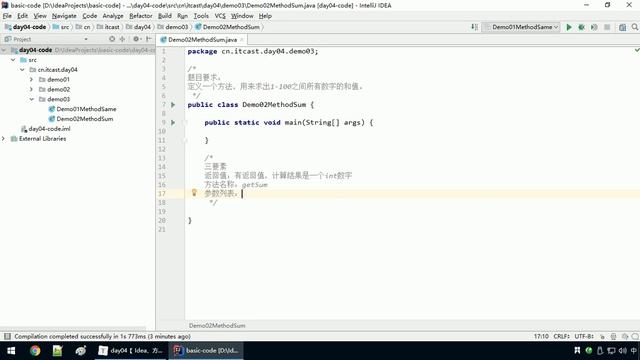Collapse all icon in Project panel

click(x=122, y=39)
